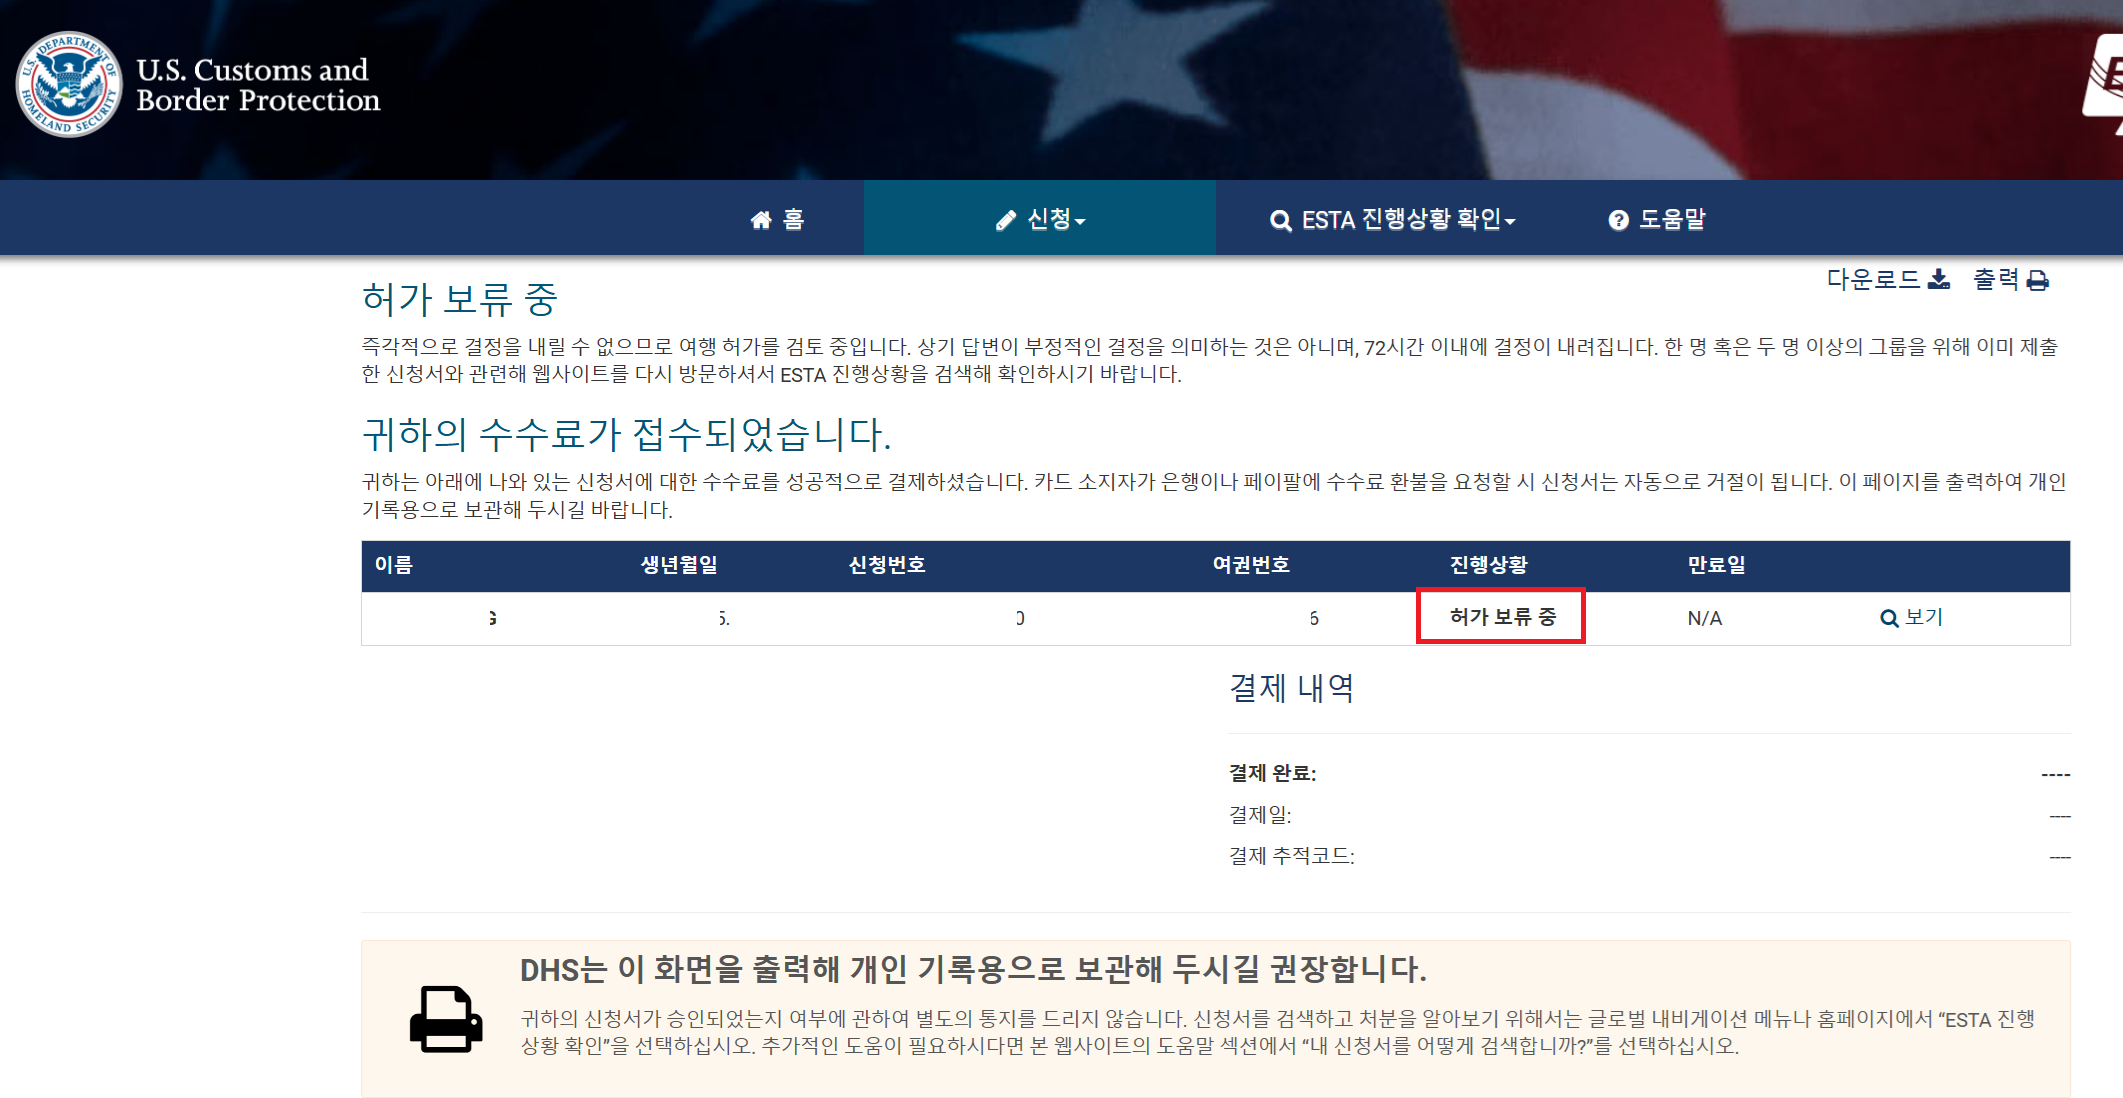Click the magnifier icon beside ESTA 진행상황 확인
Image resolution: width=2123 pixels, height=1098 pixels.
click(1280, 220)
